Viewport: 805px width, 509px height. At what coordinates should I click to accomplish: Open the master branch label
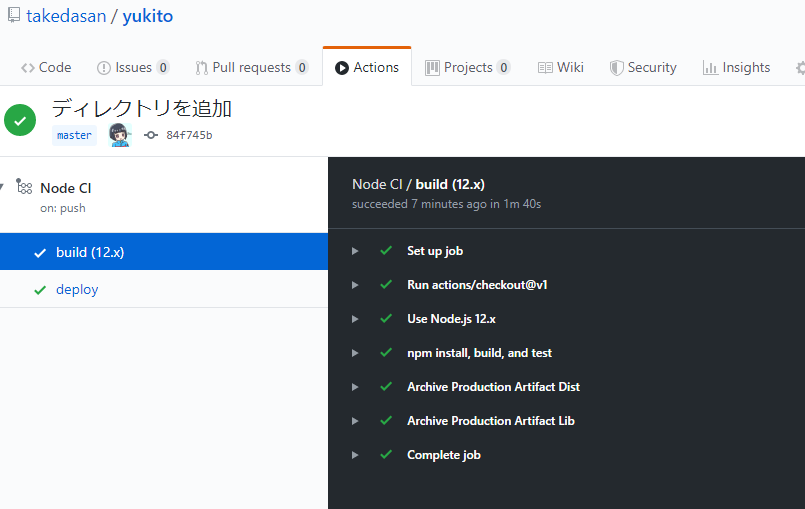tap(74, 135)
